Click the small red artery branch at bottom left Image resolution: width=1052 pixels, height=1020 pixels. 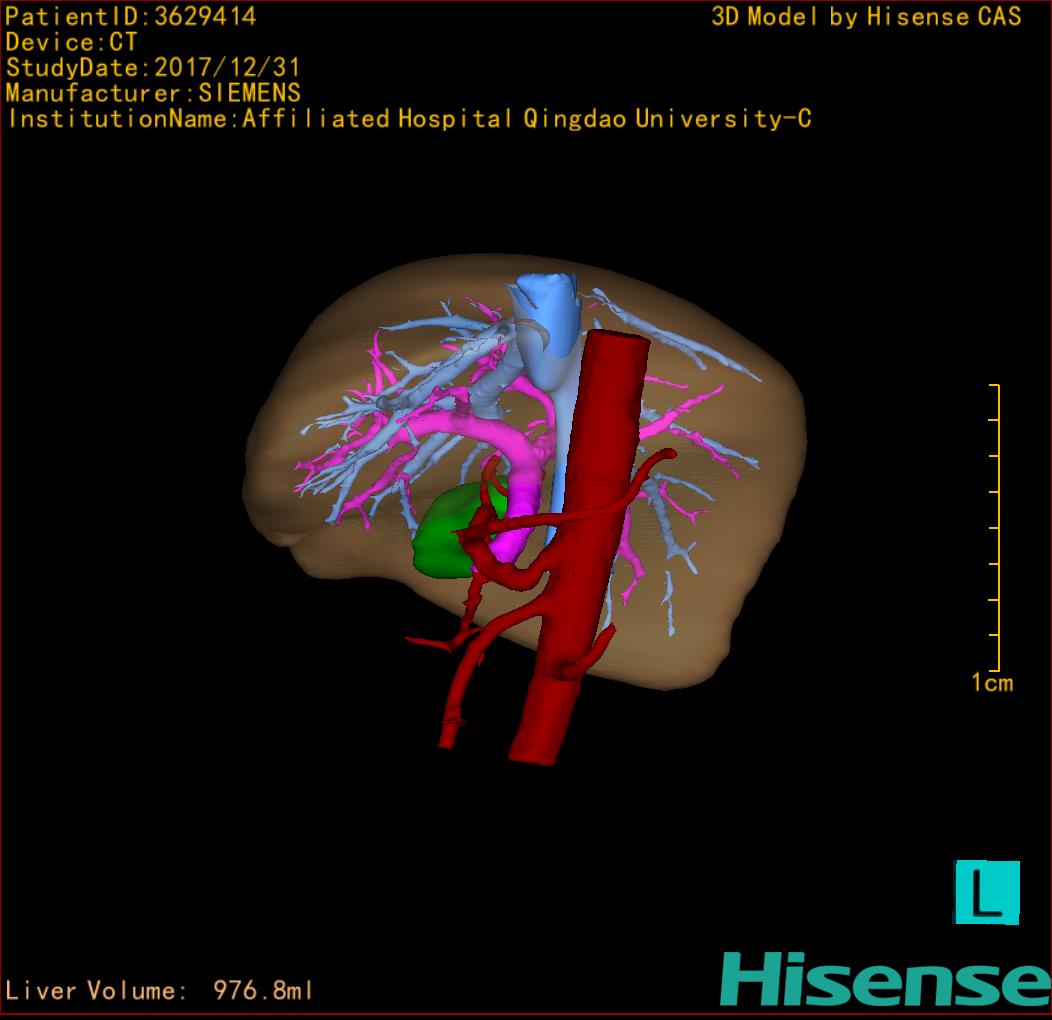click(x=430, y=643)
